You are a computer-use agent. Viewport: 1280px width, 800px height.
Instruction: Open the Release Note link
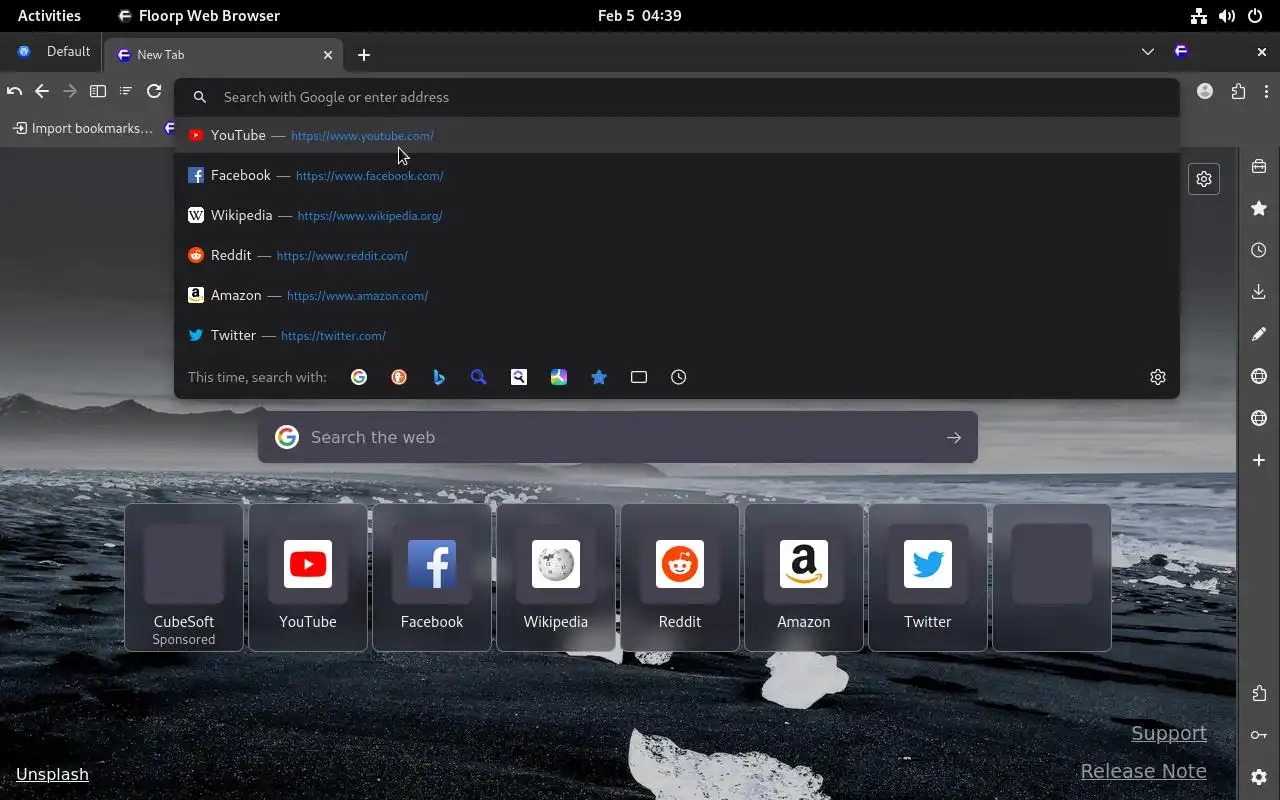click(x=1144, y=771)
